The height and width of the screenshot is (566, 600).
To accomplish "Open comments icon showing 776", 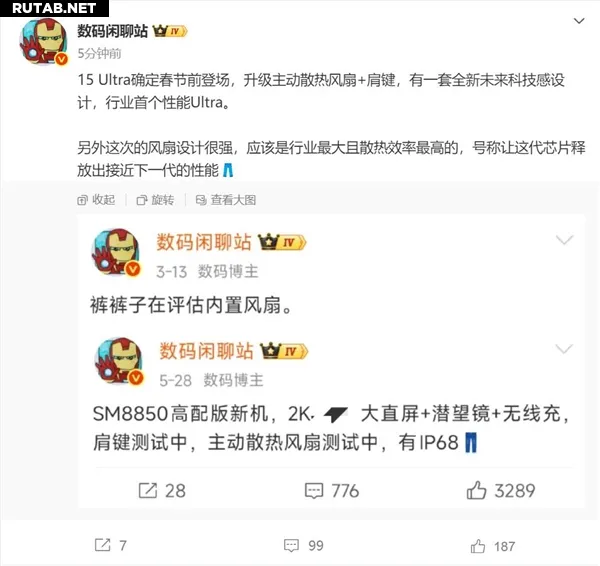I will 331,490.
